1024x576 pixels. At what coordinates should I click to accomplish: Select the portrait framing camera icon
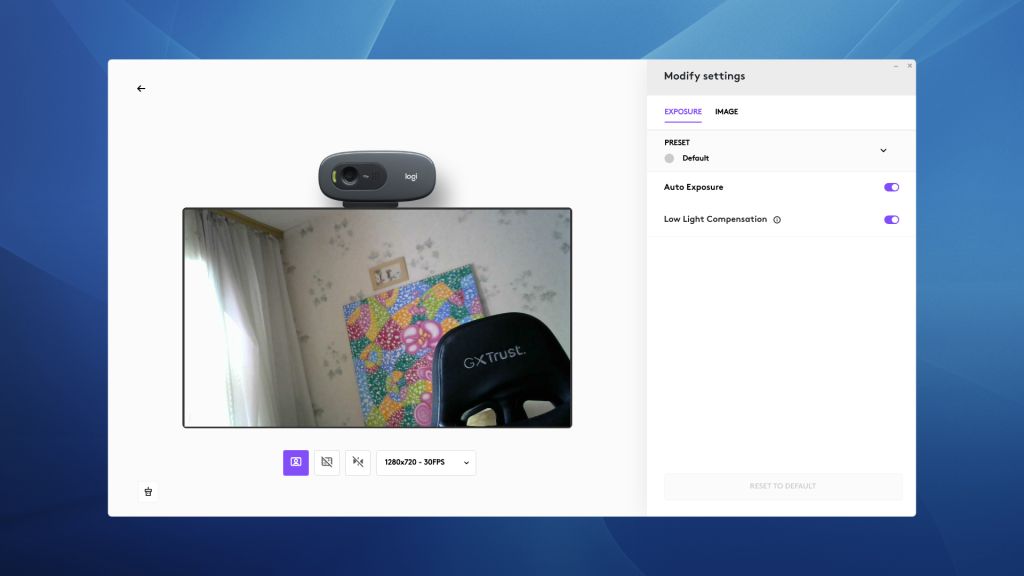296,462
